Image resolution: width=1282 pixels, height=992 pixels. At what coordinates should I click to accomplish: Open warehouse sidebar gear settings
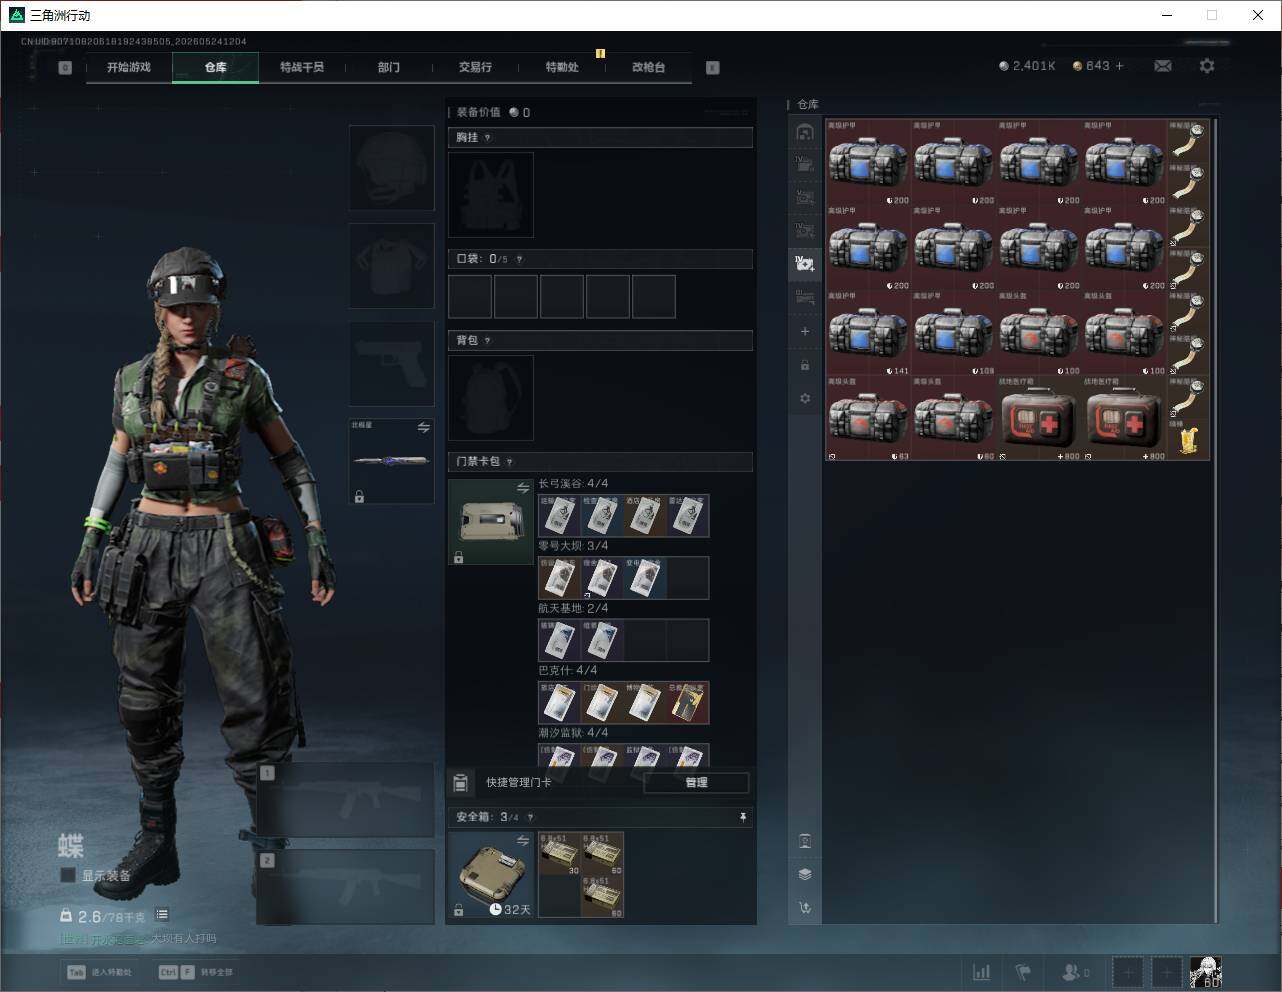[x=805, y=398]
